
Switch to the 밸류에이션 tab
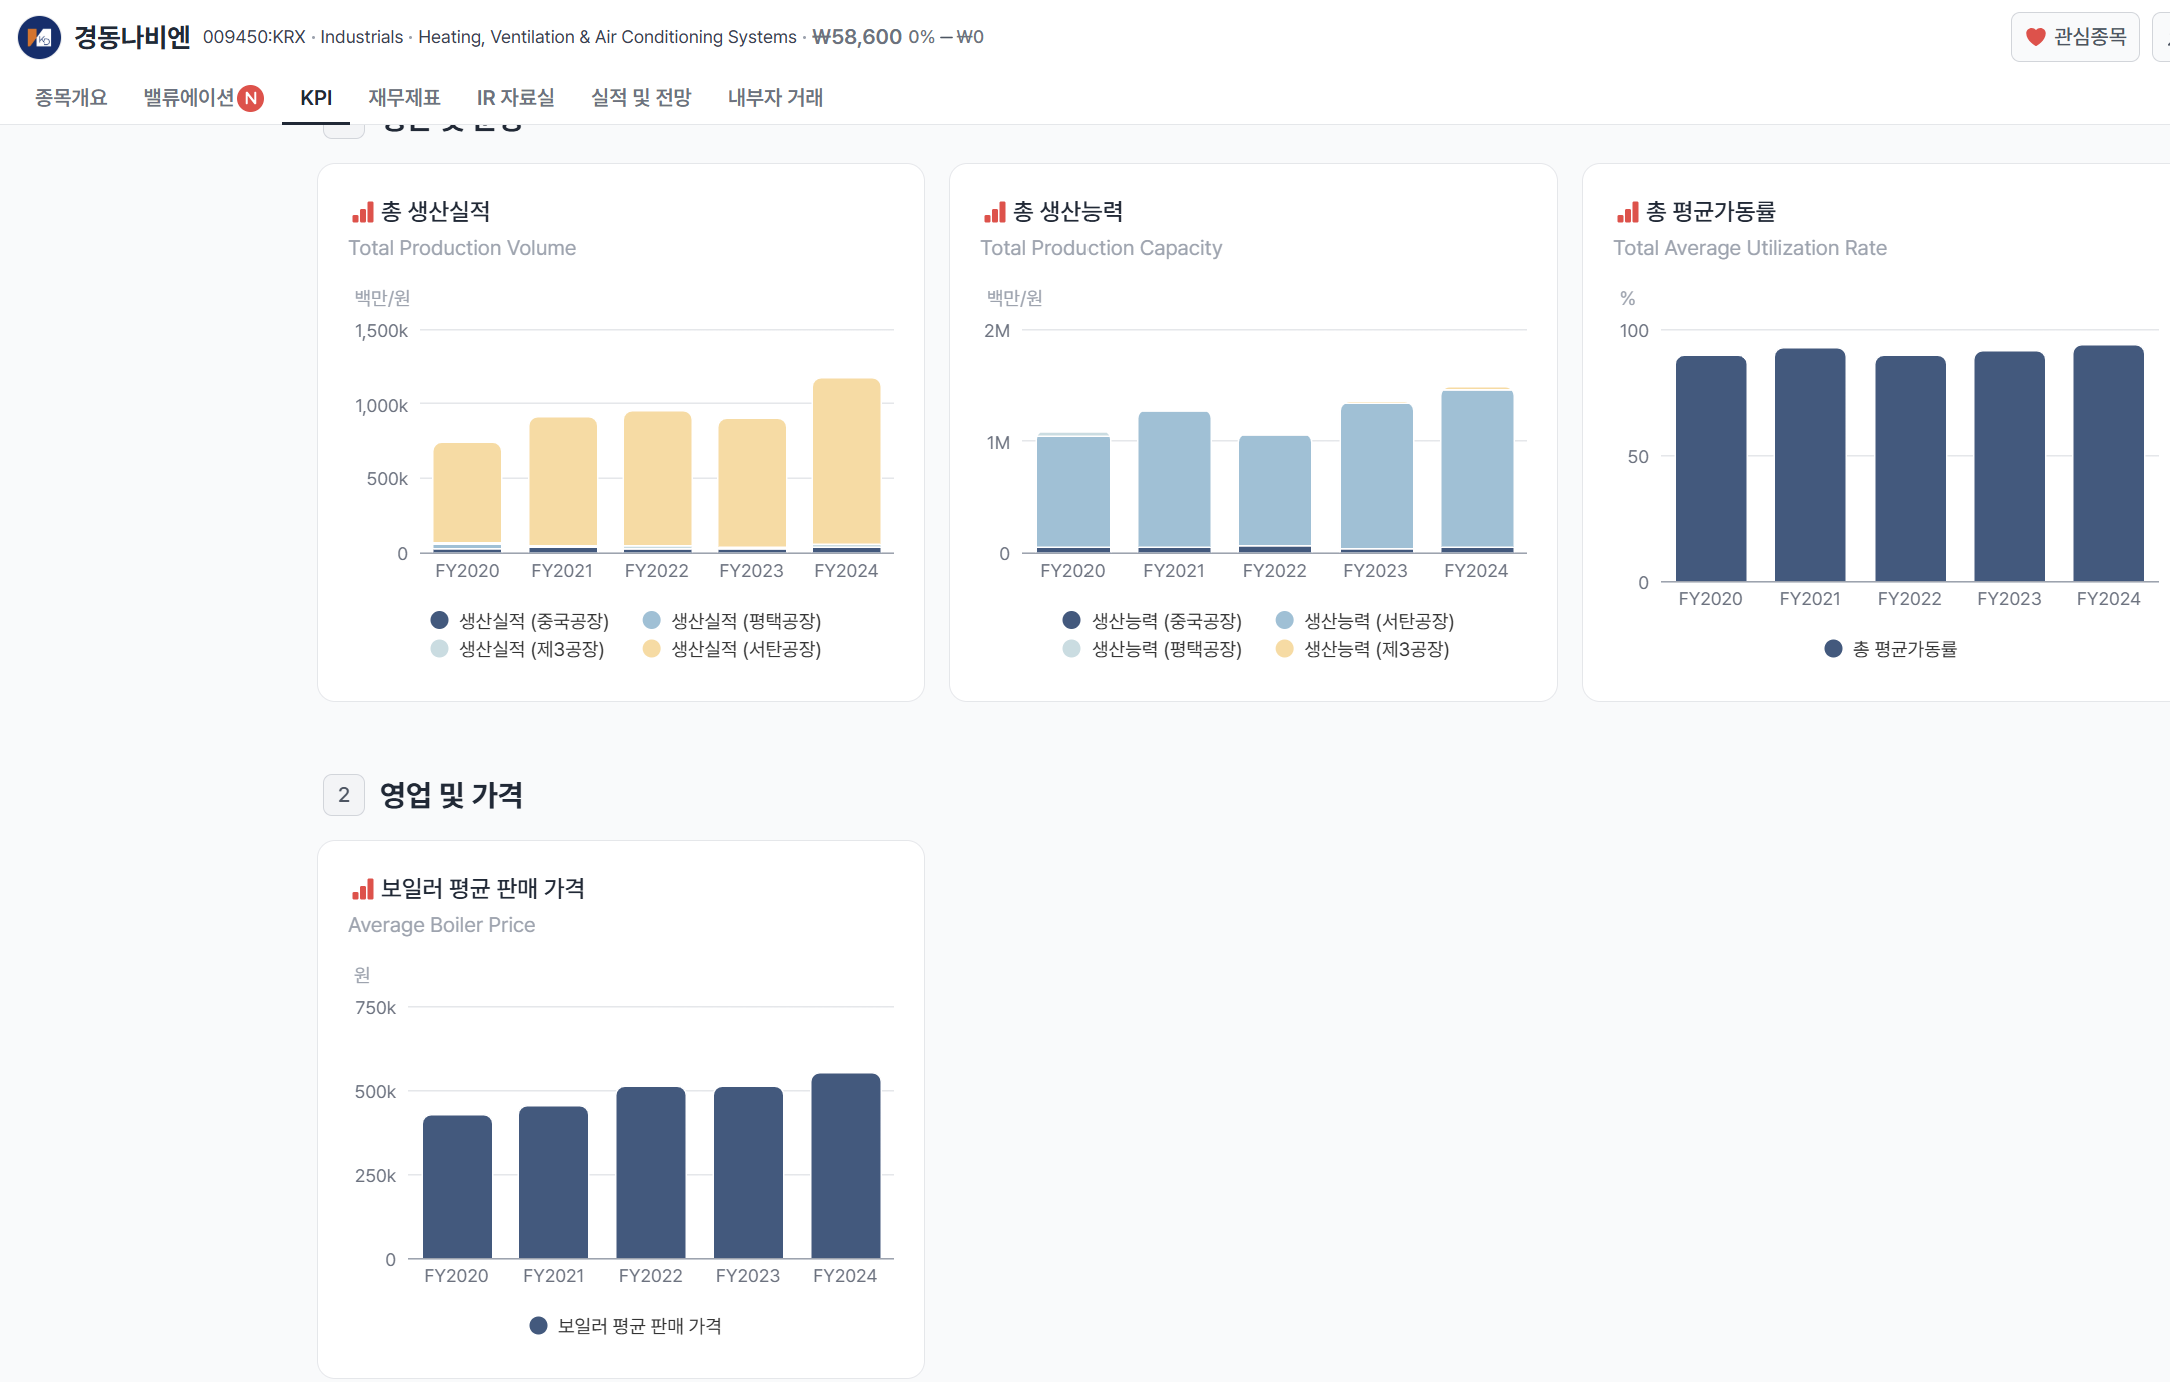point(189,97)
